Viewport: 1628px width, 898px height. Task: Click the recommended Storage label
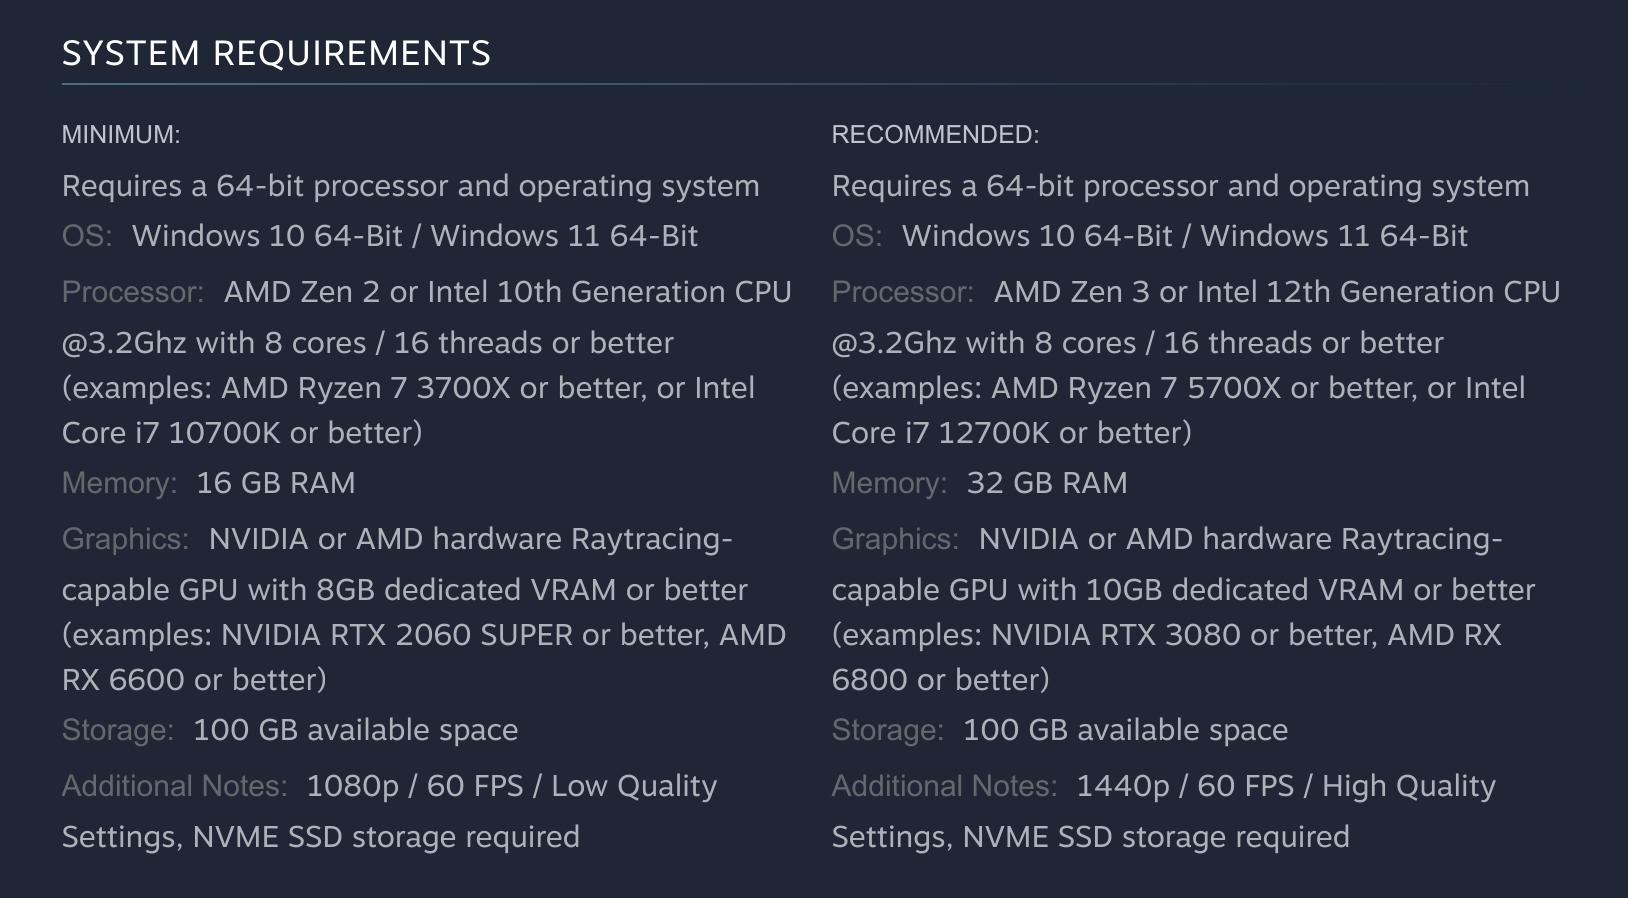pos(887,730)
